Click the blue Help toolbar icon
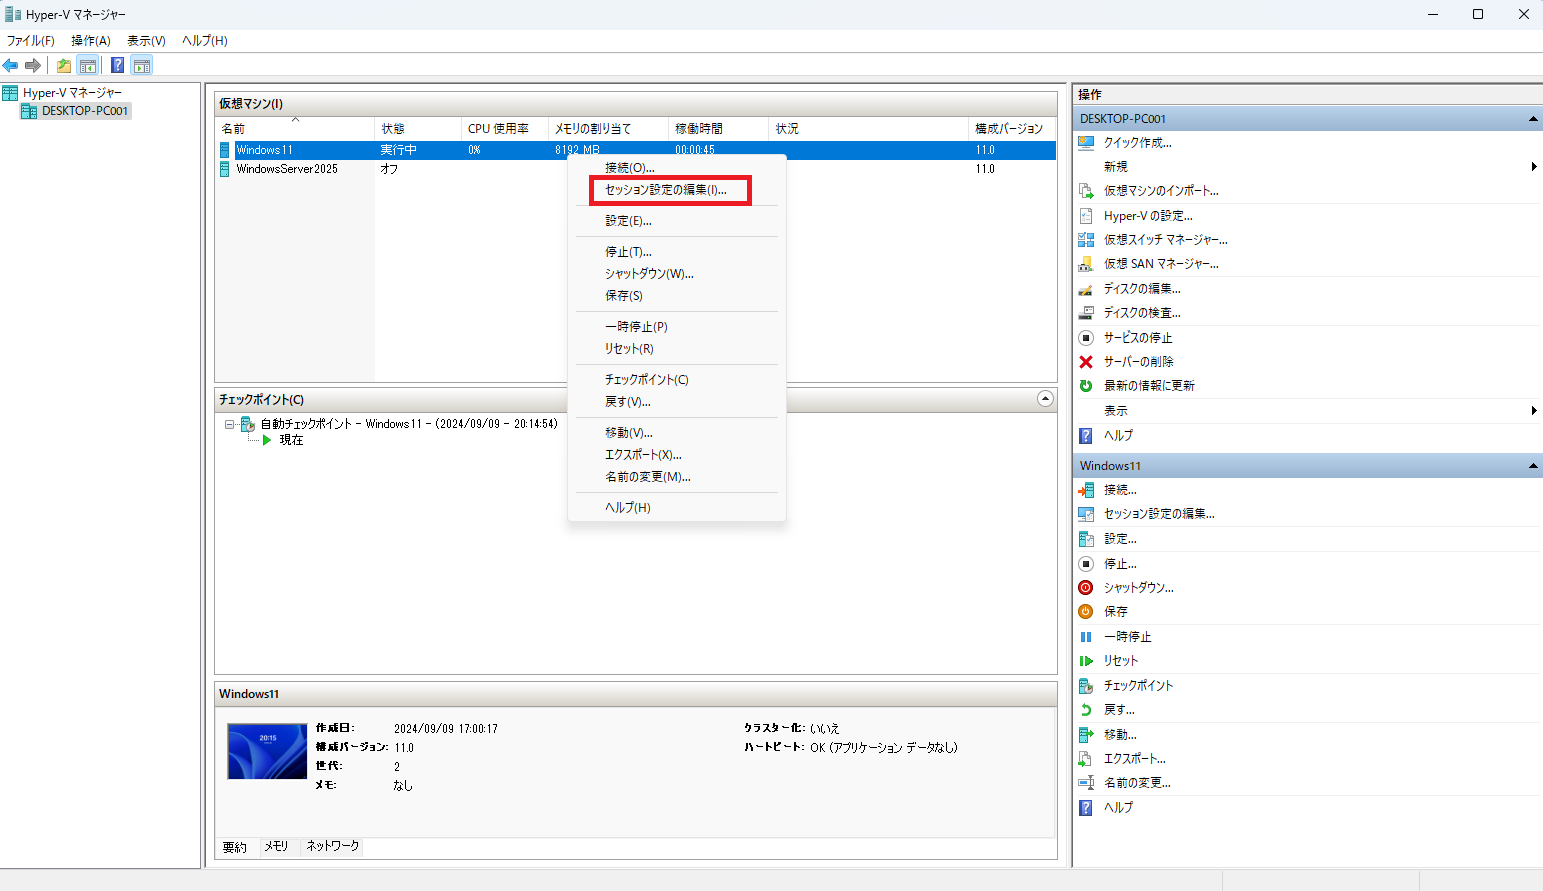 (x=117, y=66)
